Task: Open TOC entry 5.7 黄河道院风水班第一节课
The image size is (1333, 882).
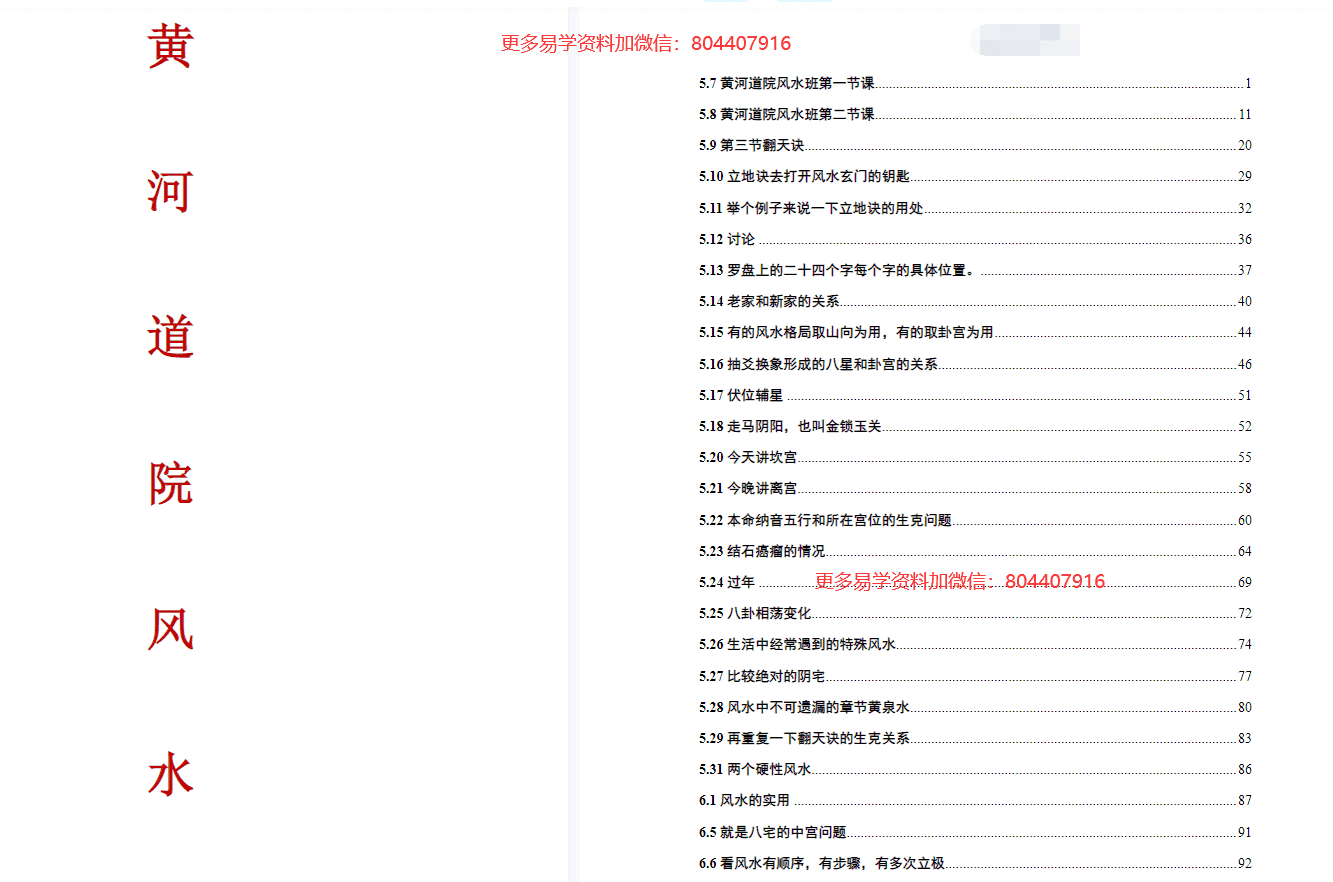Action: [787, 83]
